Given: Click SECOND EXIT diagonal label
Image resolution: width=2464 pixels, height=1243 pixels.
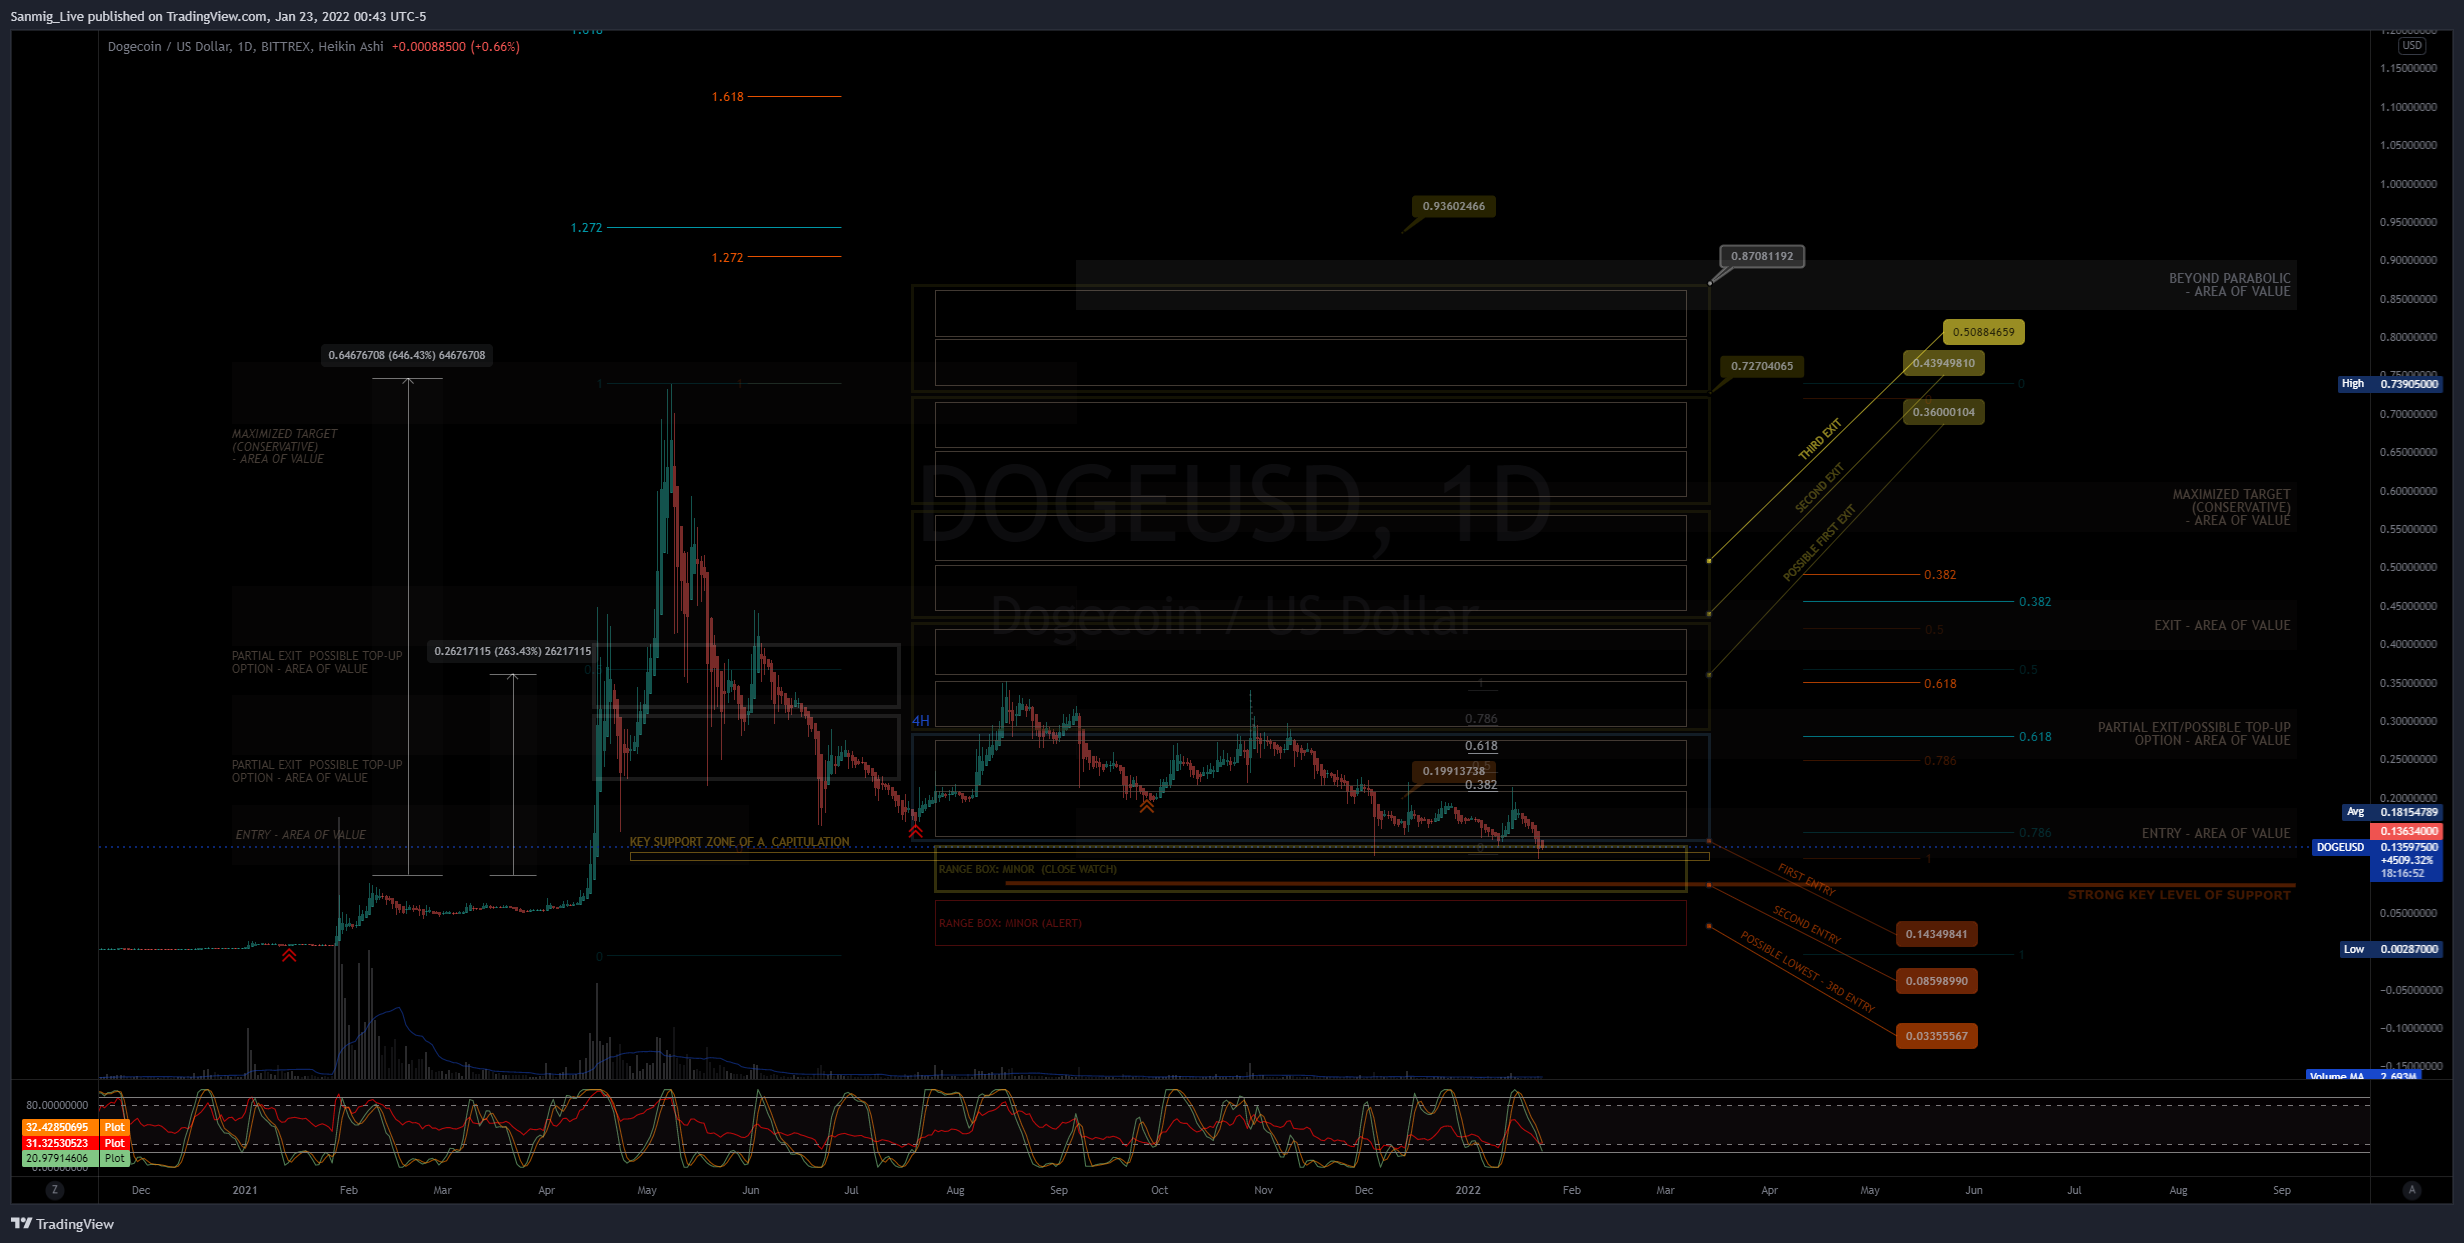Looking at the screenshot, I should [x=1819, y=489].
